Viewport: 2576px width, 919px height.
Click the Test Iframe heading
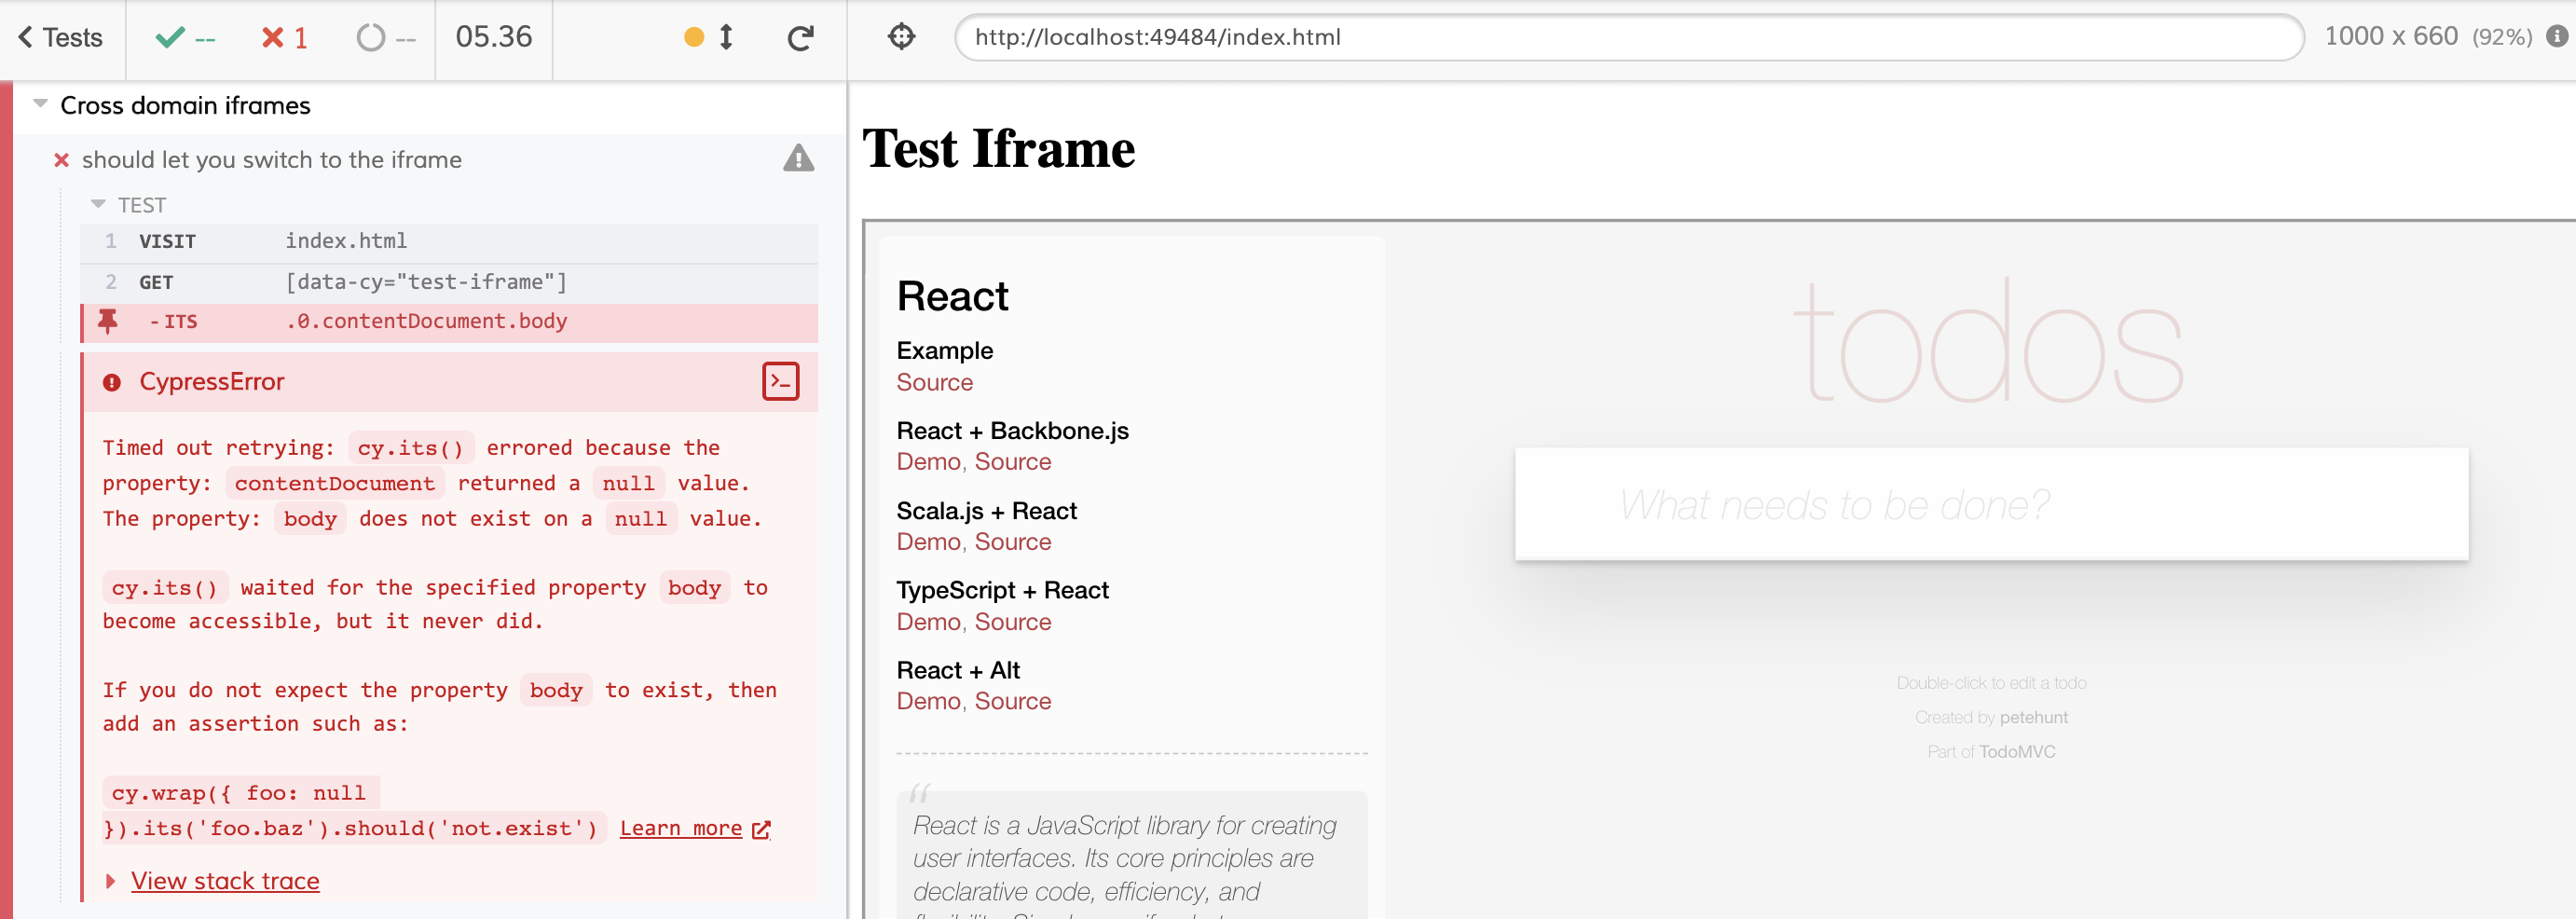pos(998,149)
